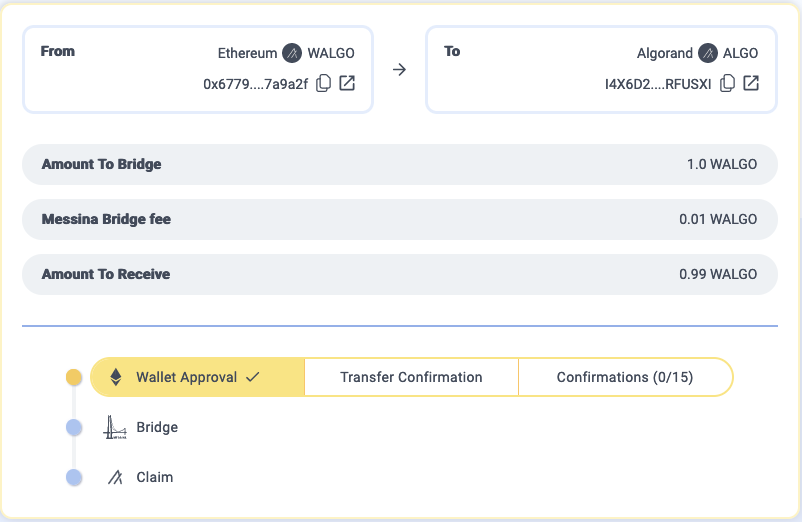This screenshot has height=522, width=802.
Task: Click the 1.0 WALGO amount value
Action: point(722,164)
